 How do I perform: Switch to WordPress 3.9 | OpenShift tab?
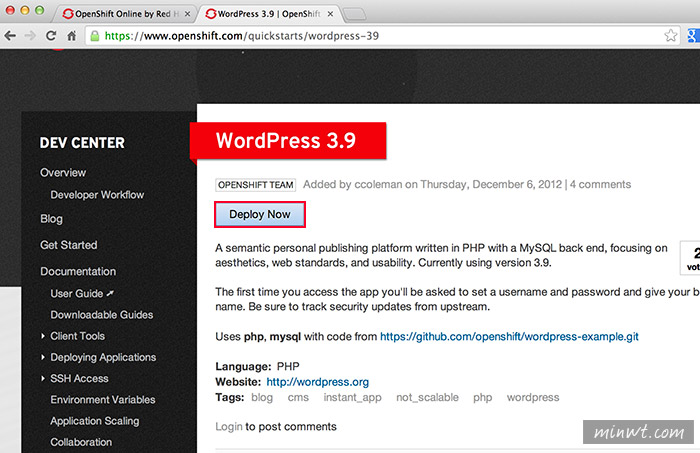pos(268,14)
